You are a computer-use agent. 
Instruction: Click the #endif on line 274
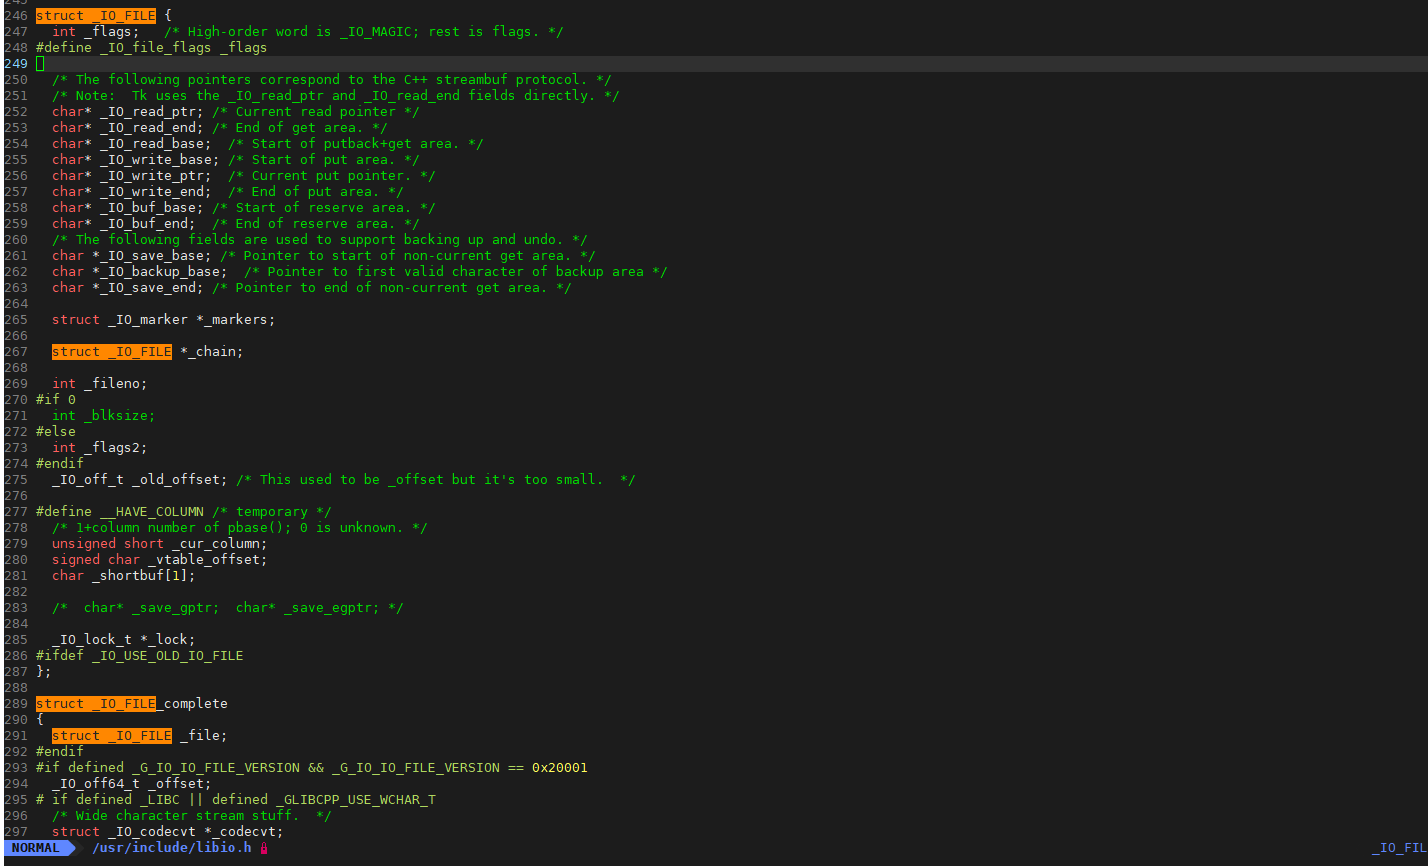pyautogui.click(x=60, y=464)
